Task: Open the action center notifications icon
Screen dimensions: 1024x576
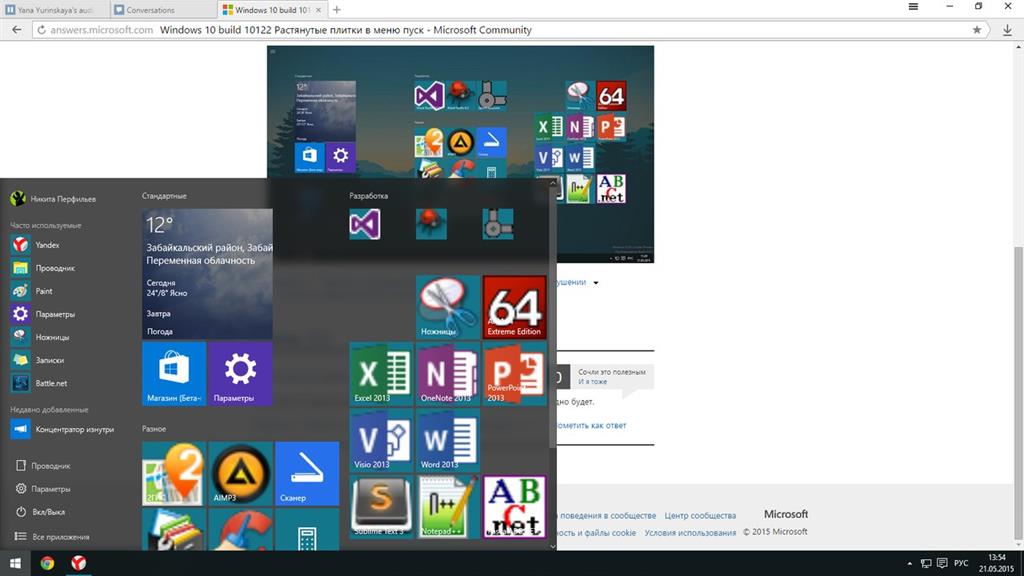Action: click(x=942, y=563)
